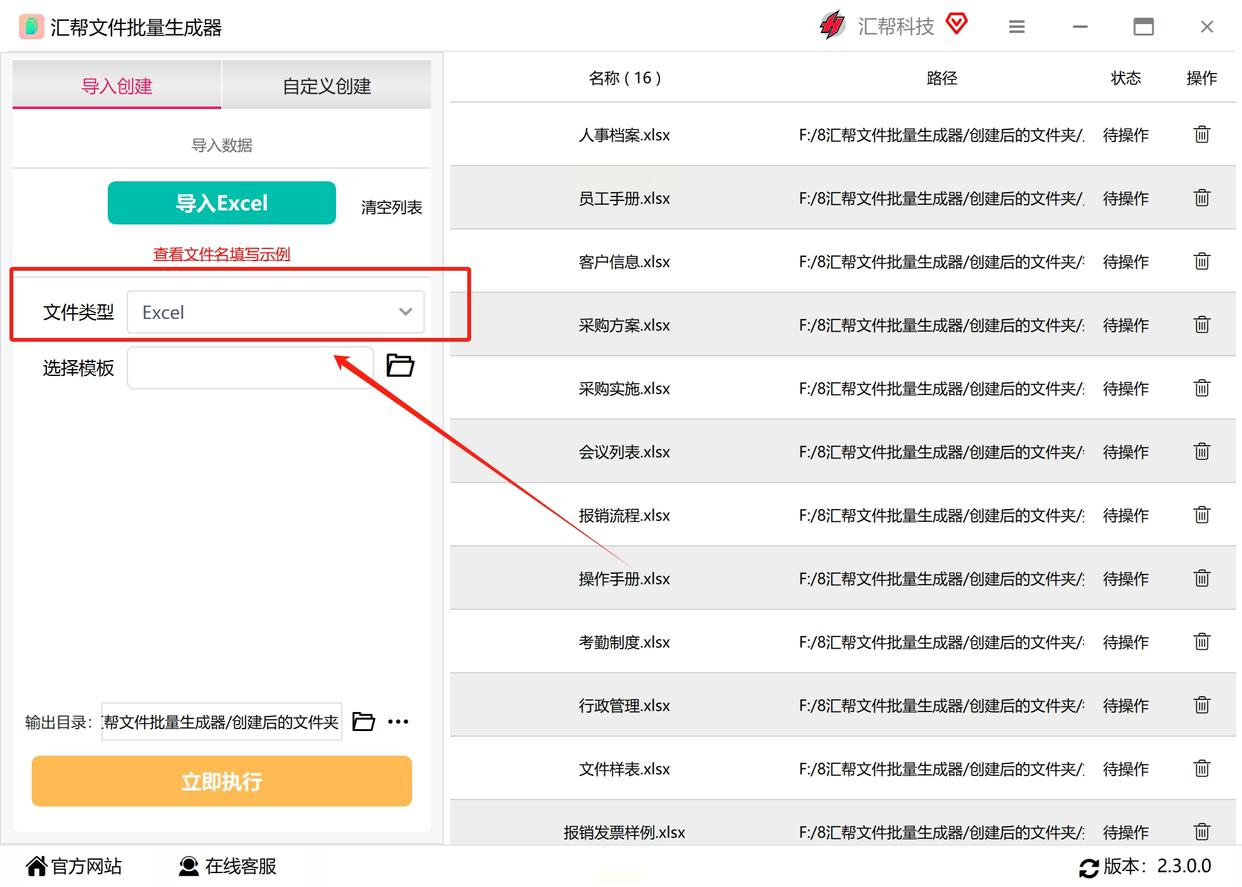The height and width of the screenshot is (887, 1242).
Task: Open the 官方网站 link
Action: coord(74,866)
